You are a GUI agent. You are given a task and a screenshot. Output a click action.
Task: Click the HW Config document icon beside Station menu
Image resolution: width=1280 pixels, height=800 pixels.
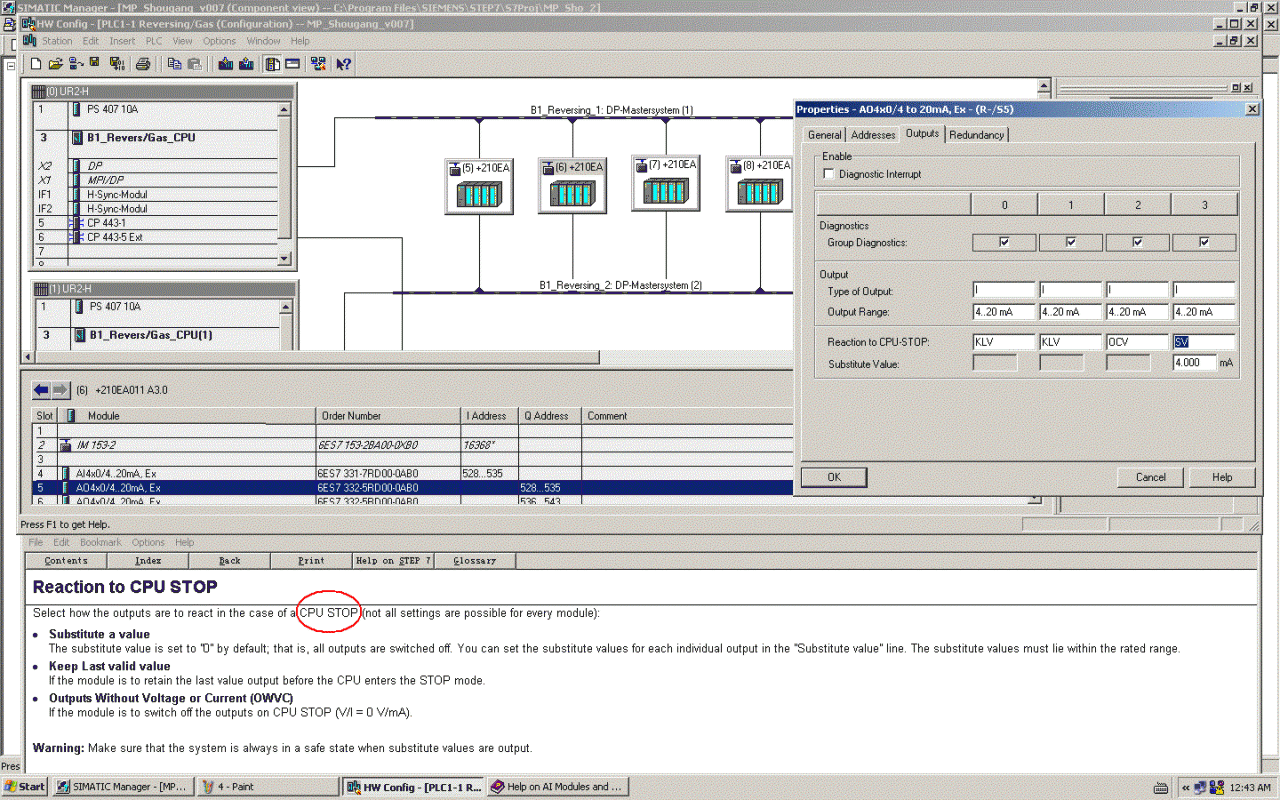click(x=29, y=41)
